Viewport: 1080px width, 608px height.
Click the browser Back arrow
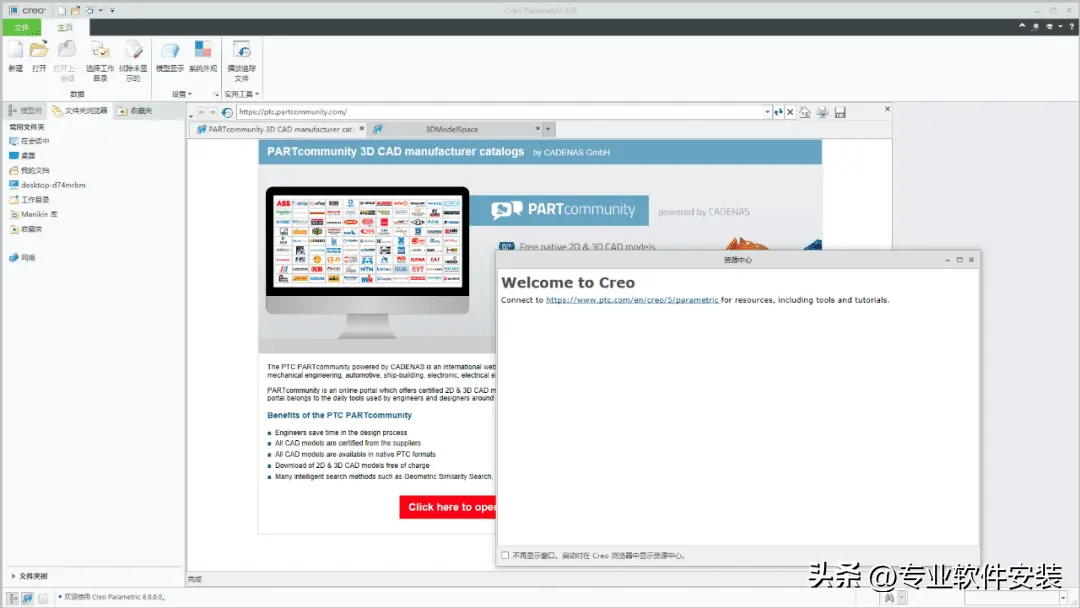click(201, 112)
